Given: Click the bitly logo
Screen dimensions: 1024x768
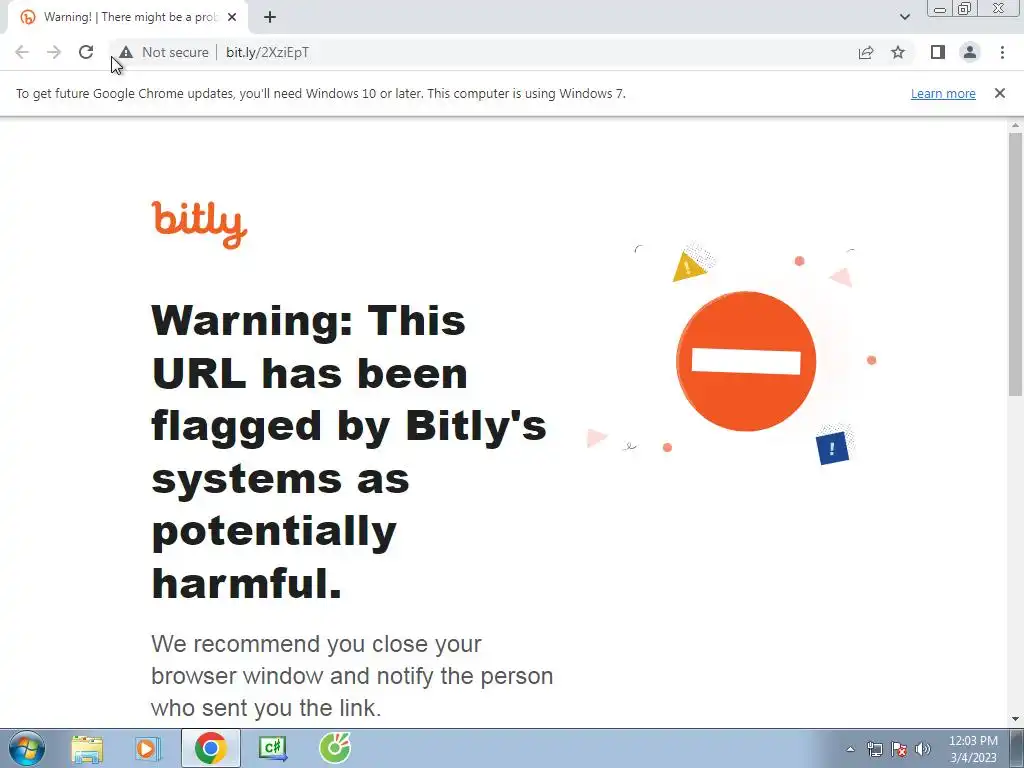Looking at the screenshot, I should (x=199, y=224).
